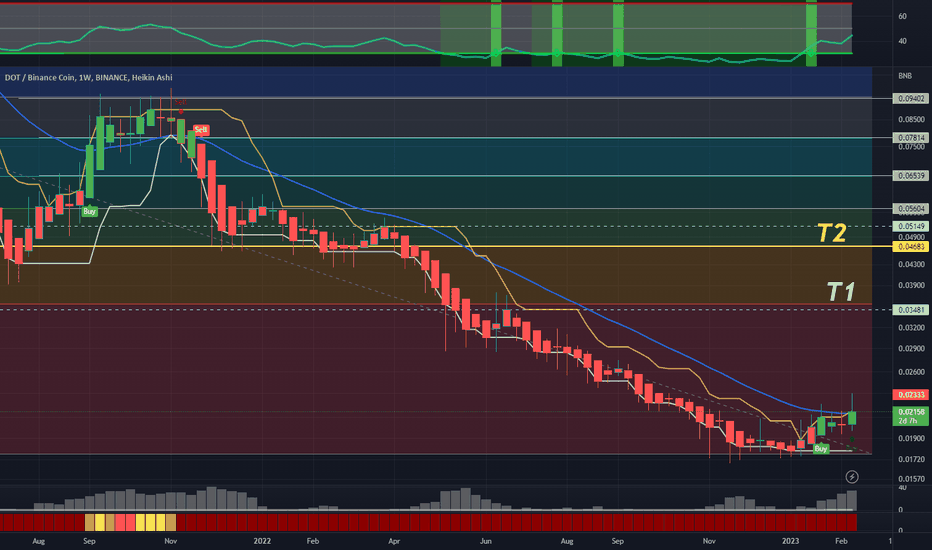The height and width of the screenshot is (550, 932).
Task: Click the 40 level on oscillator scale
Action: 902,41
